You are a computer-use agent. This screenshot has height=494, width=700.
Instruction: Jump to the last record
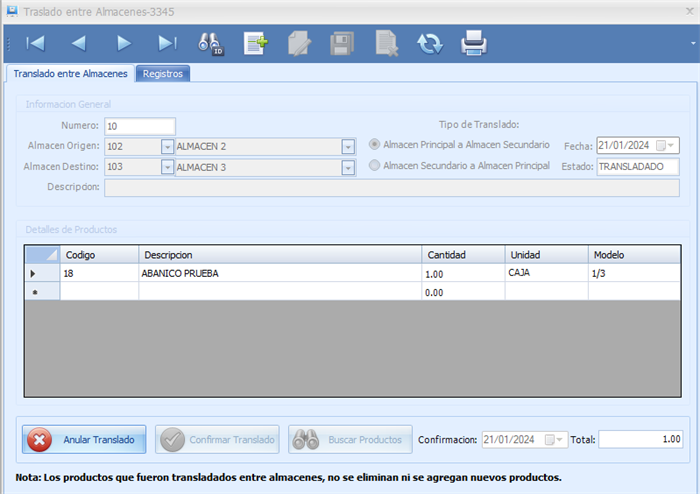[168, 43]
